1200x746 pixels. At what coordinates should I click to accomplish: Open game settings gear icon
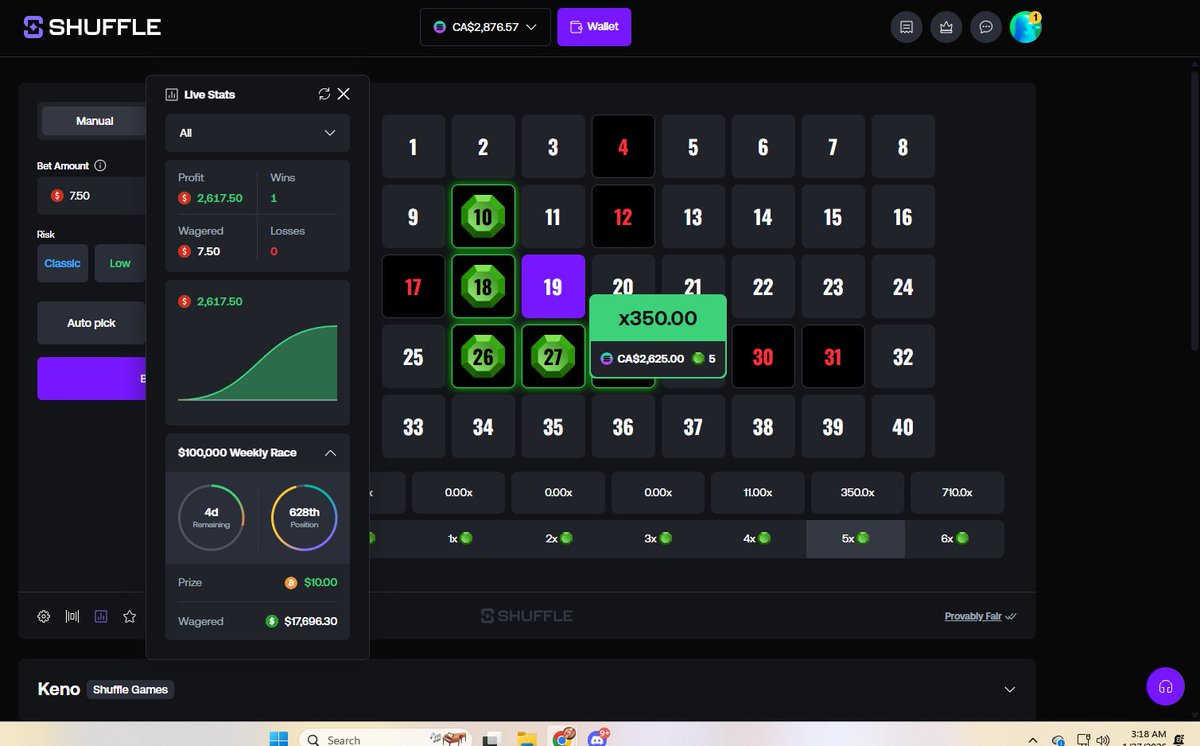pyautogui.click(x=44, y=617)
